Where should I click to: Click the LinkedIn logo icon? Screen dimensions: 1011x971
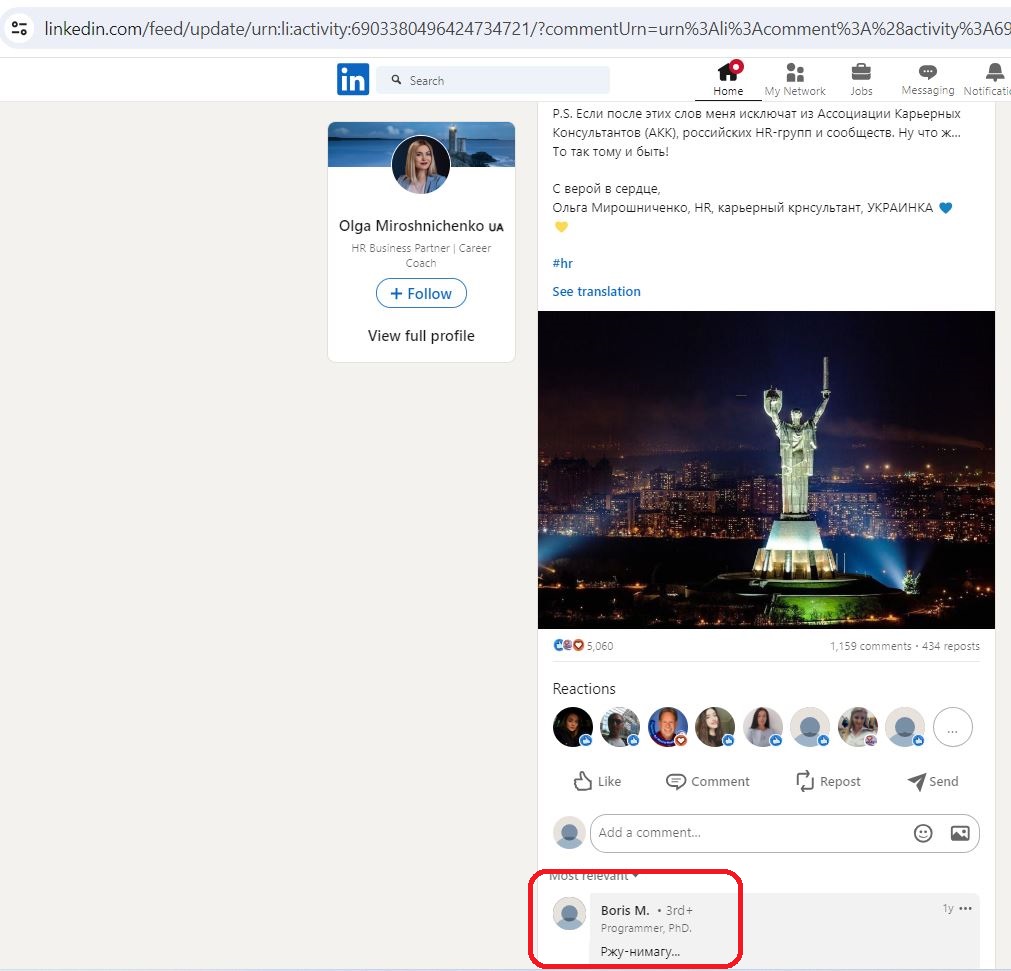coord(353,79)
